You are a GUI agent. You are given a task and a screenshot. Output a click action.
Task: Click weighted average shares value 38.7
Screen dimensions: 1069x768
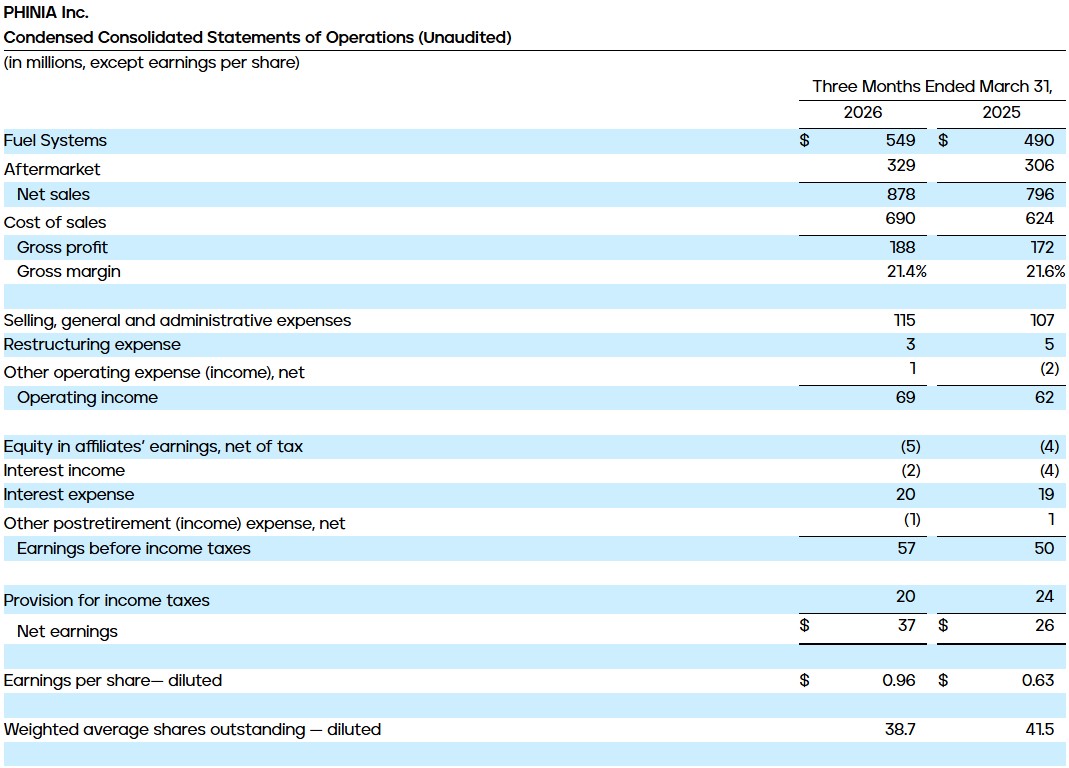[x=900, y=730]
